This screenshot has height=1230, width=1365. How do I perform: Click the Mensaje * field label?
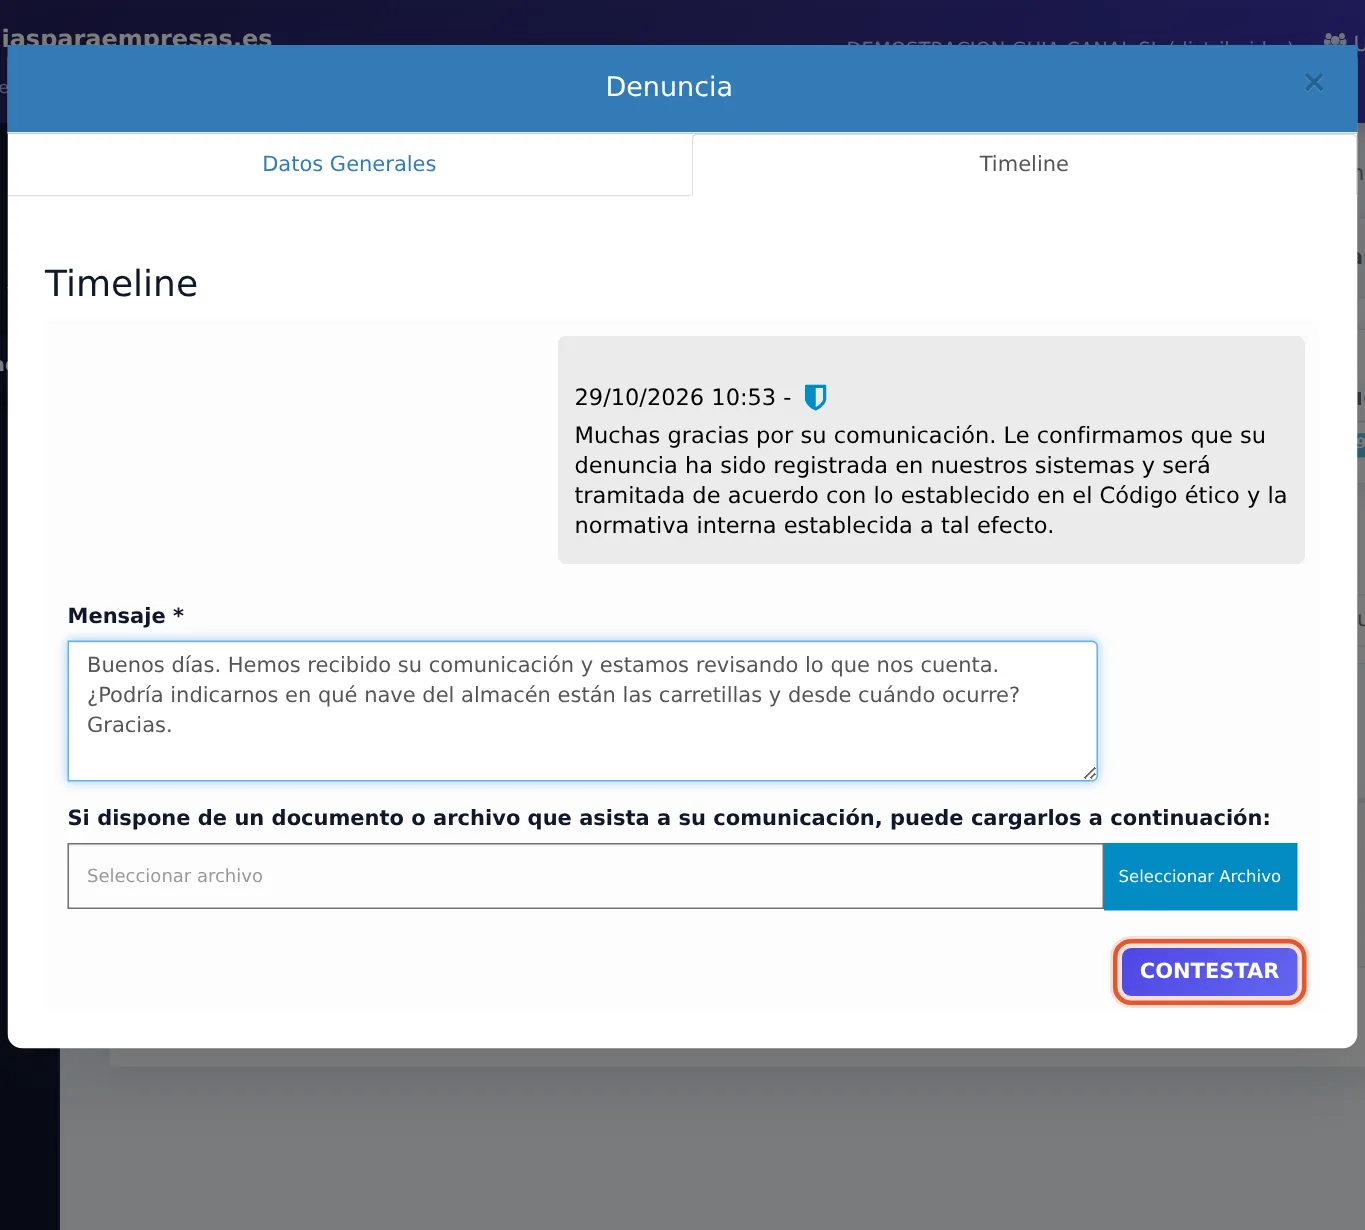tap(126, 616)
